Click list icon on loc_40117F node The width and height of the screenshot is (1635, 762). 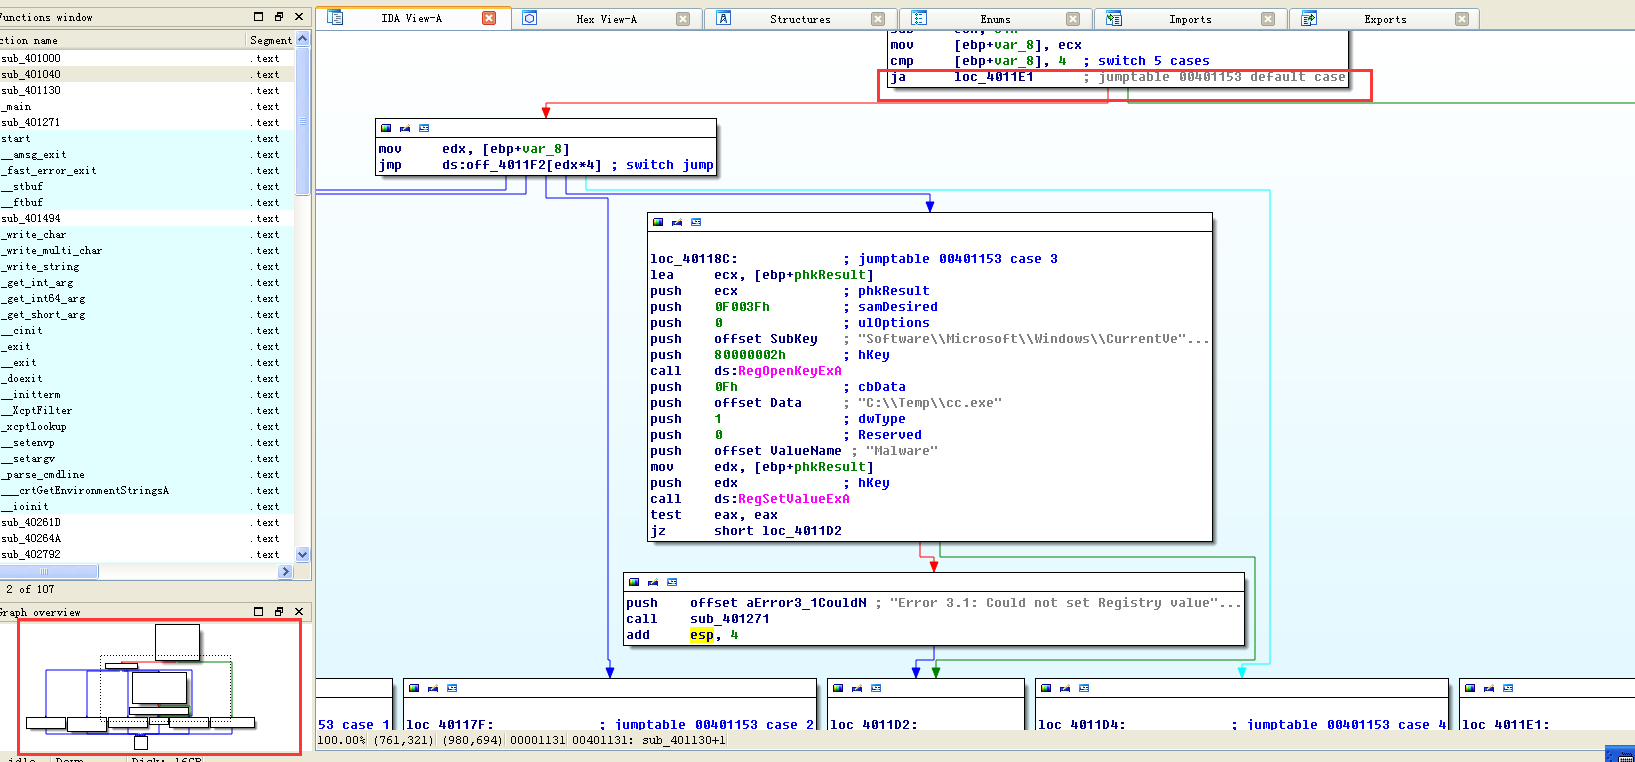452,688
